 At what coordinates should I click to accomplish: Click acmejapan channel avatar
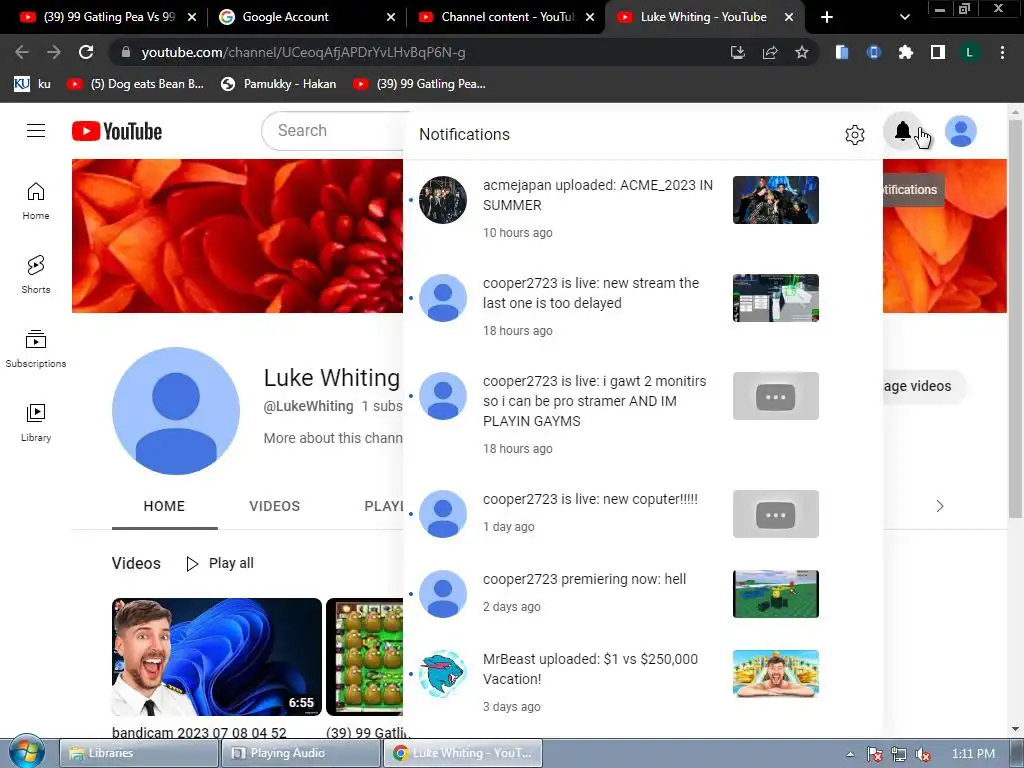[x=443, y=200]
